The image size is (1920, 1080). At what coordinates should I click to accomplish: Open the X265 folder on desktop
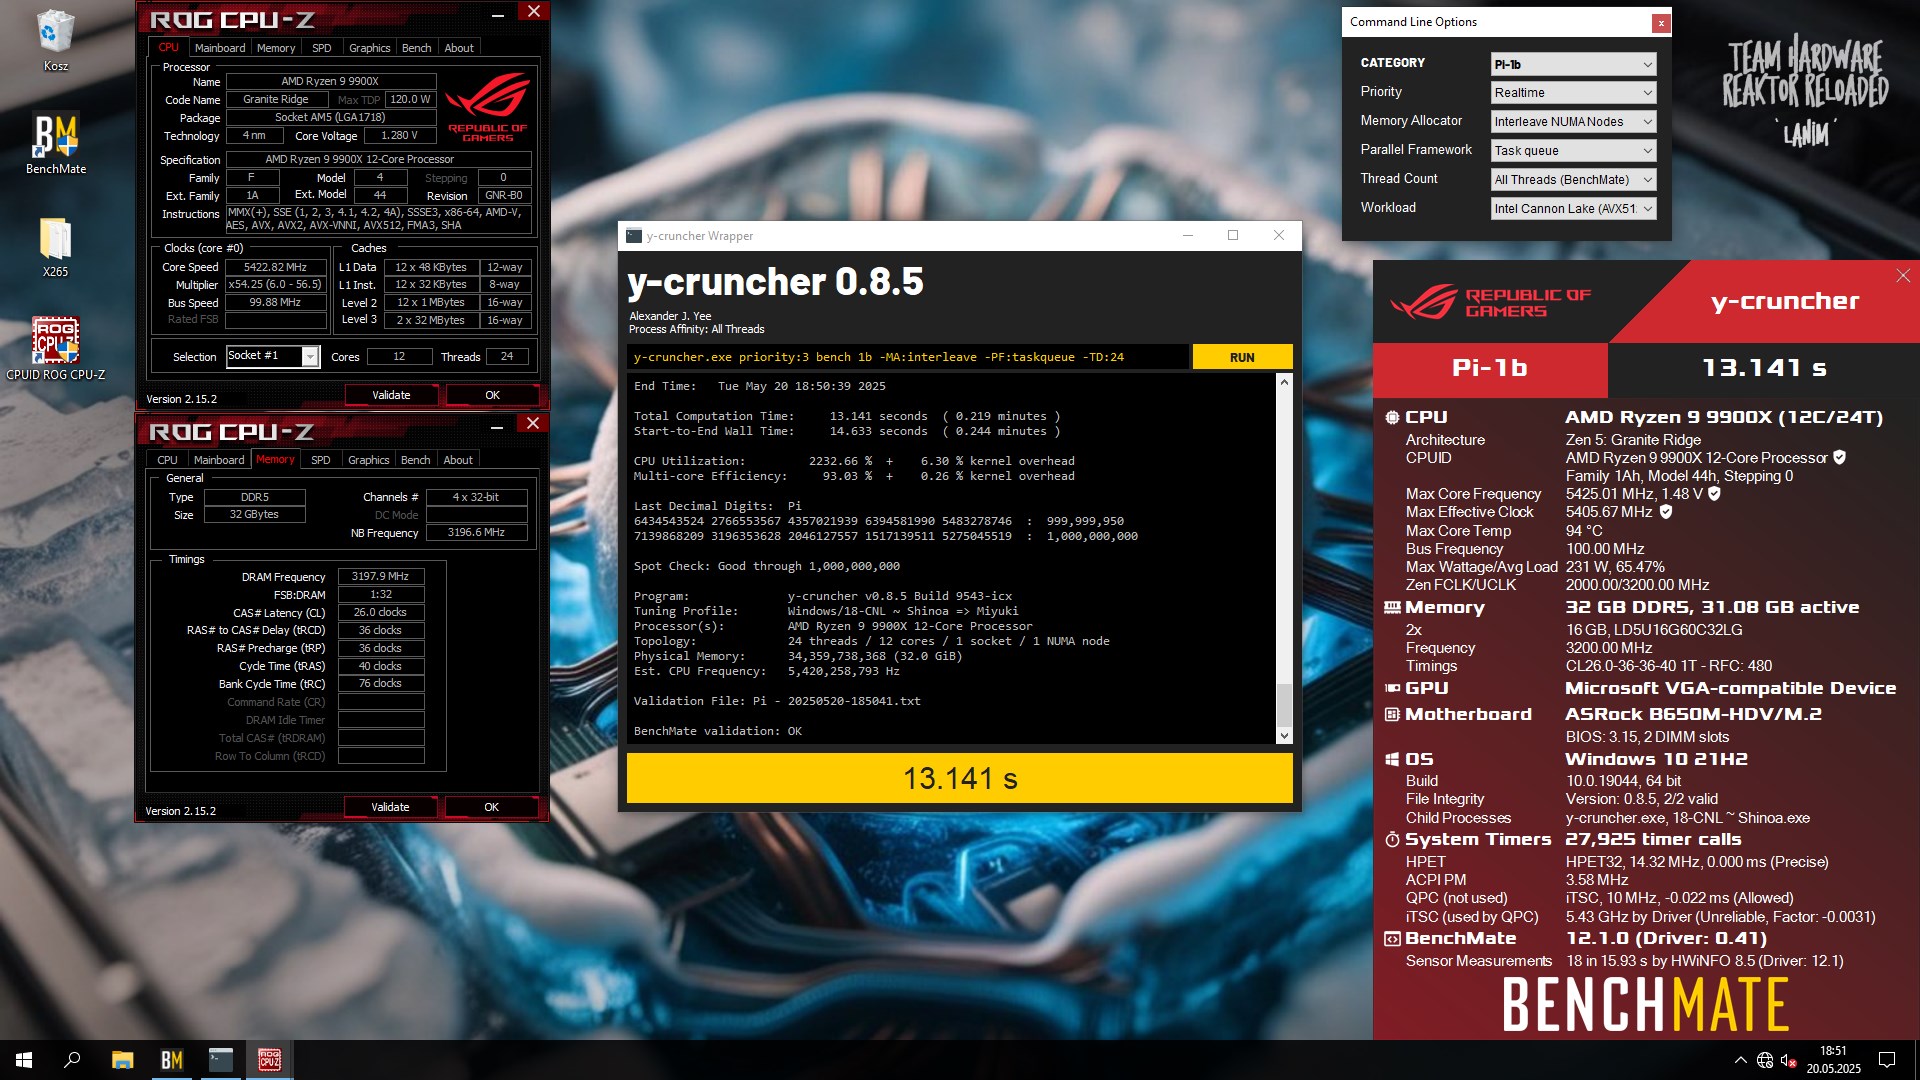[x=55, y=247]
